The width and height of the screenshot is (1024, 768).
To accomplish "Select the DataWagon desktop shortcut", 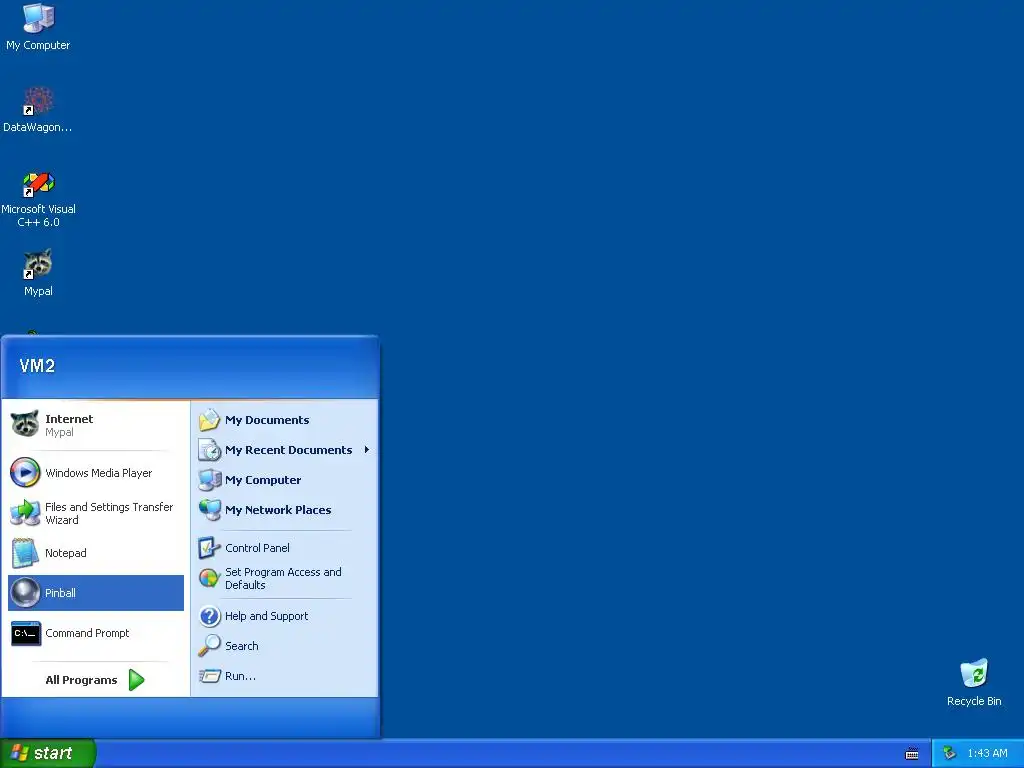I will point(38,110).
